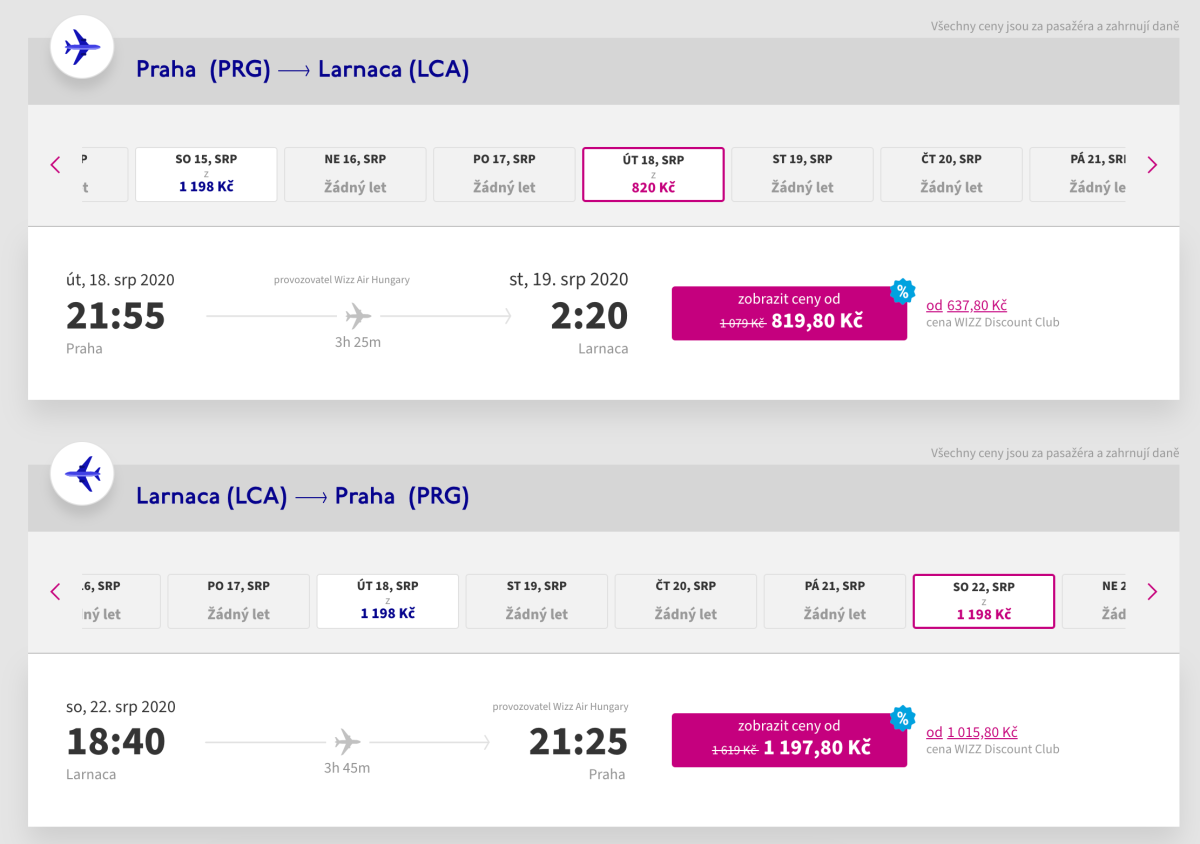1200x844 pixels.
Task: Click the discount percent badge on 819,80 Kč
Action: (x=902, y=292)
